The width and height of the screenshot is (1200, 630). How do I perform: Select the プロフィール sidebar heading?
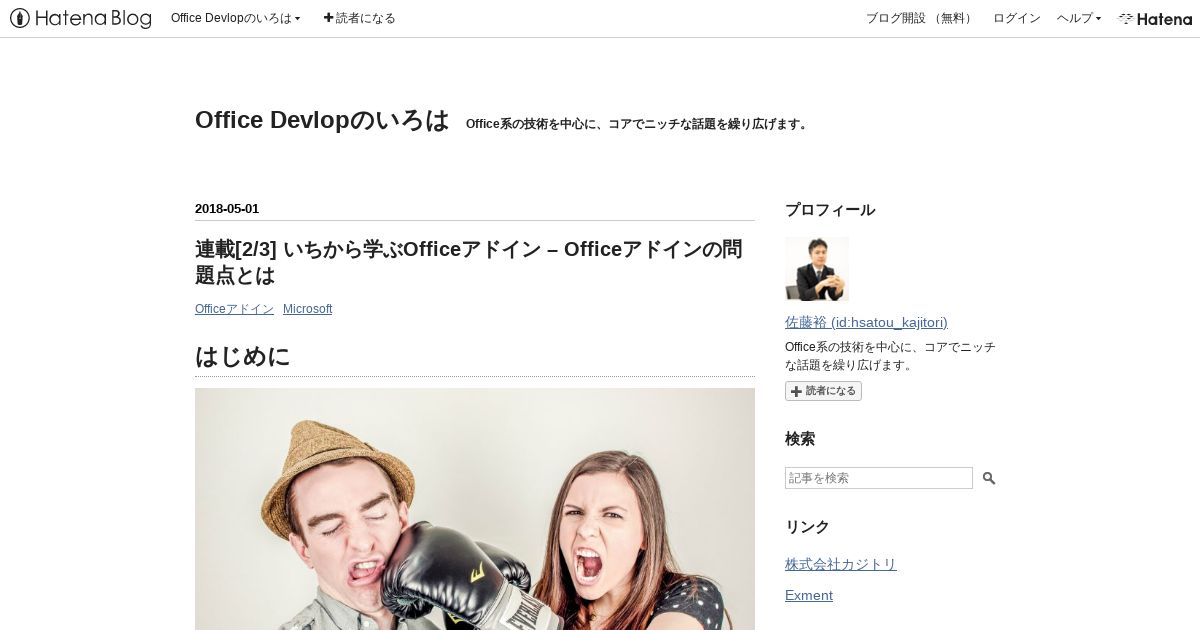click(x=830, y=210)
